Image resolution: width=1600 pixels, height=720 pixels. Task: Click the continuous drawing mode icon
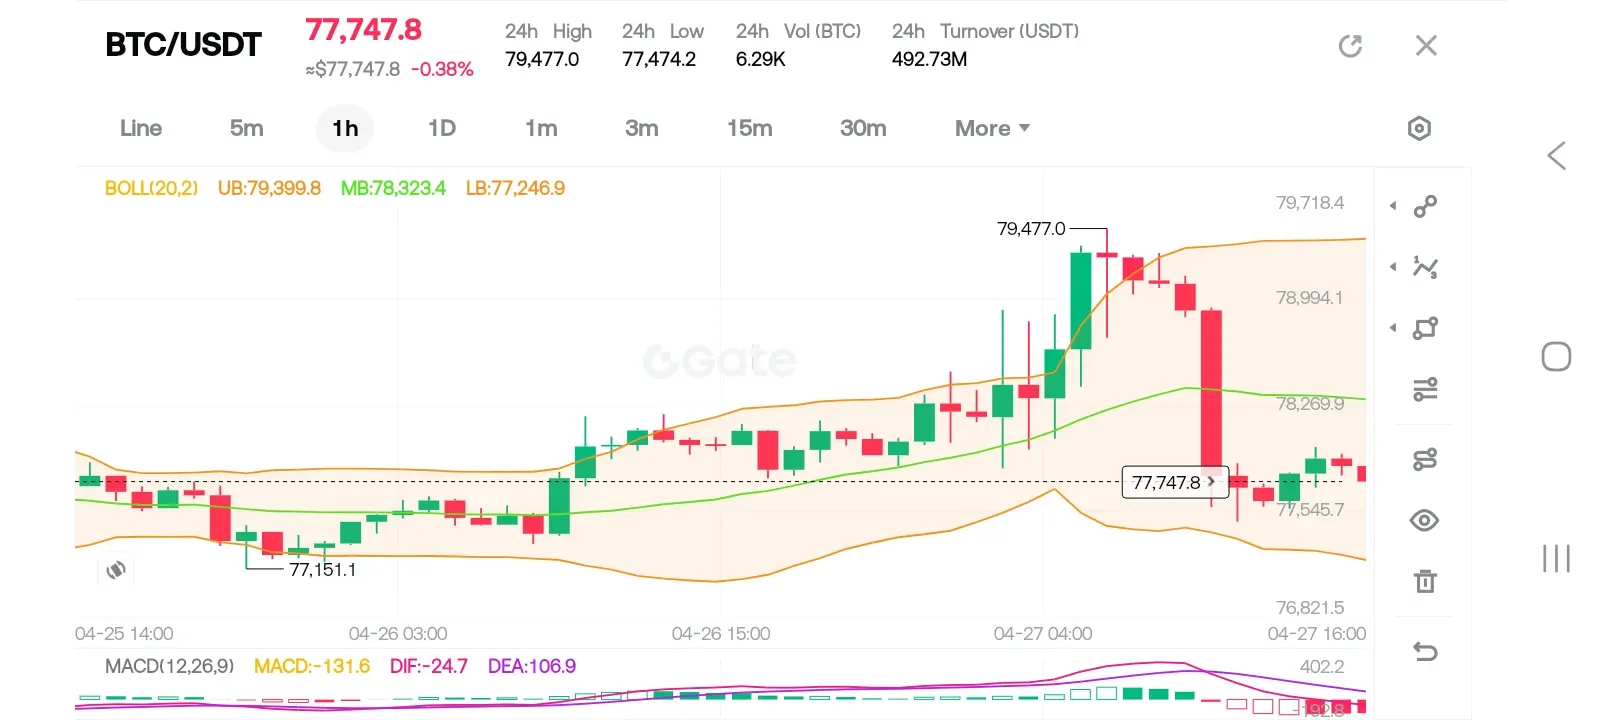(1425, 459)
